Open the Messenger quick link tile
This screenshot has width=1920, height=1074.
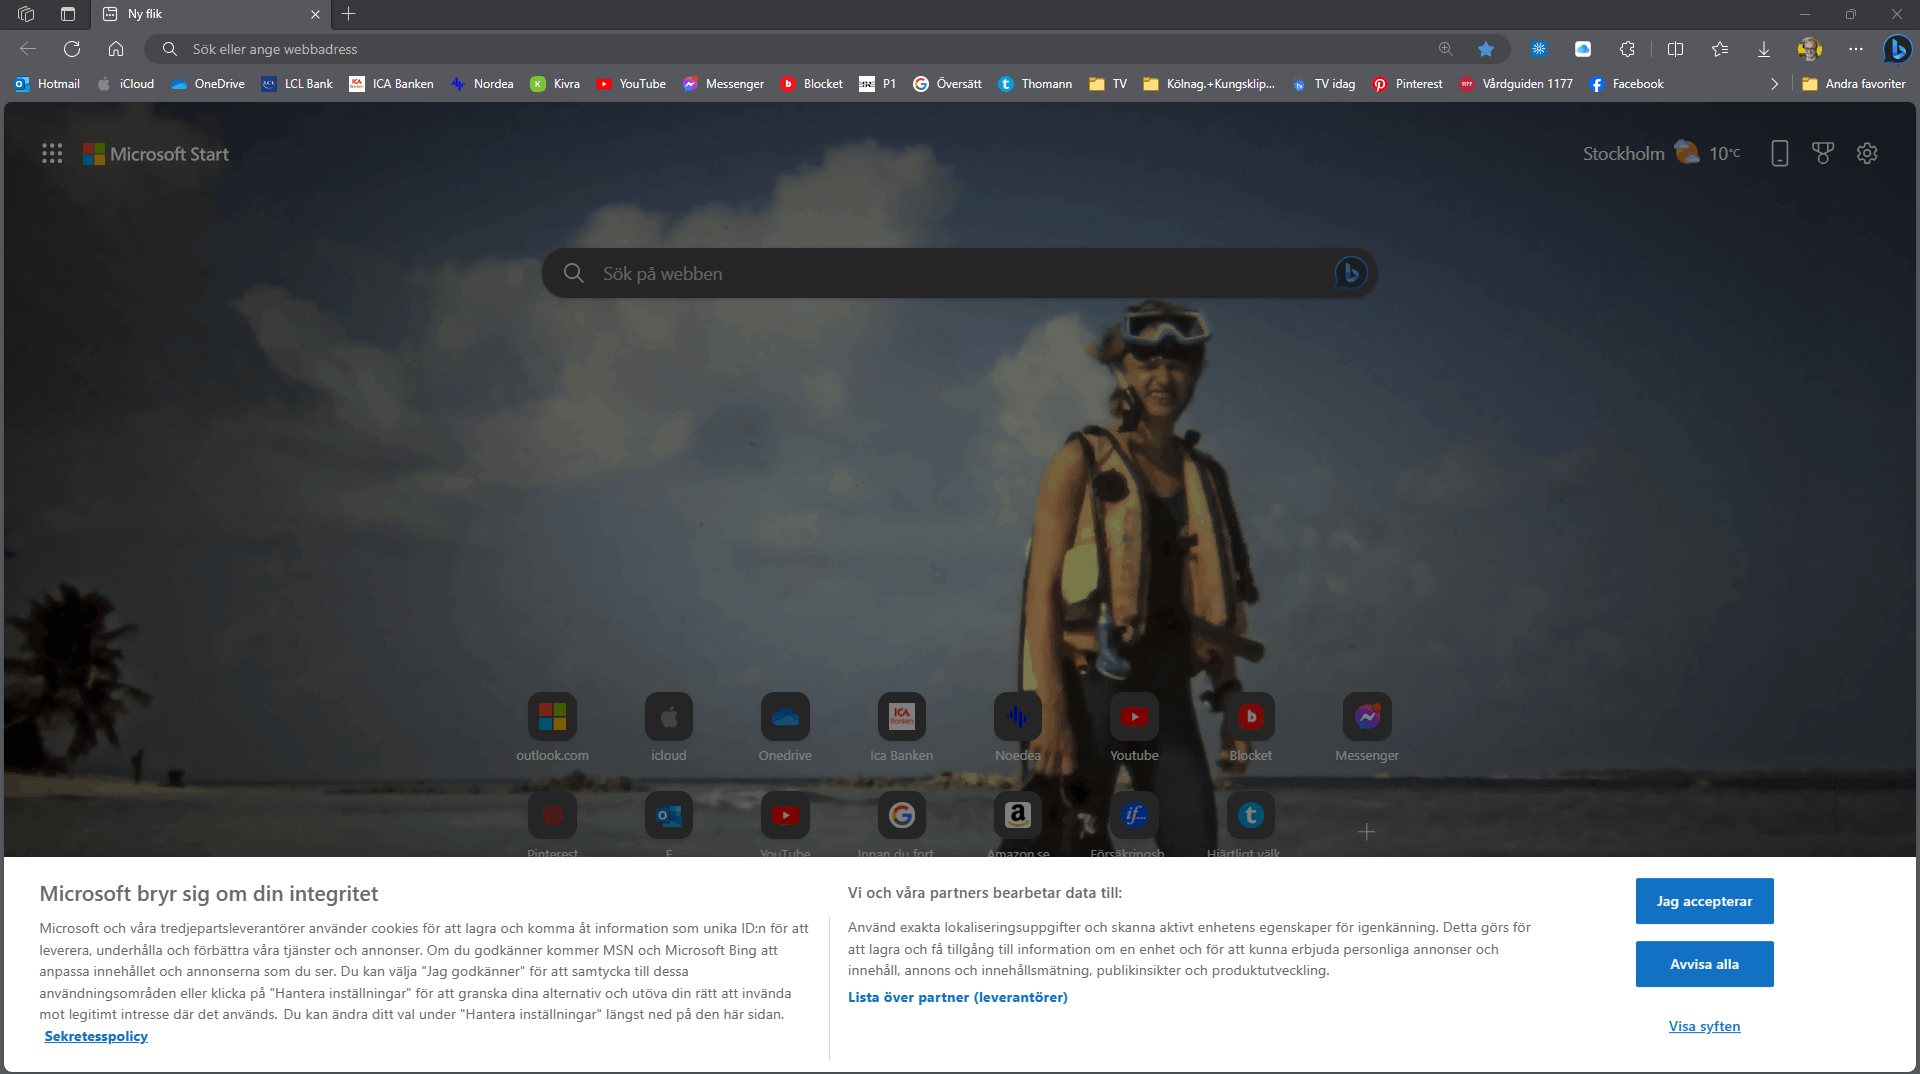coord(1366,728)
